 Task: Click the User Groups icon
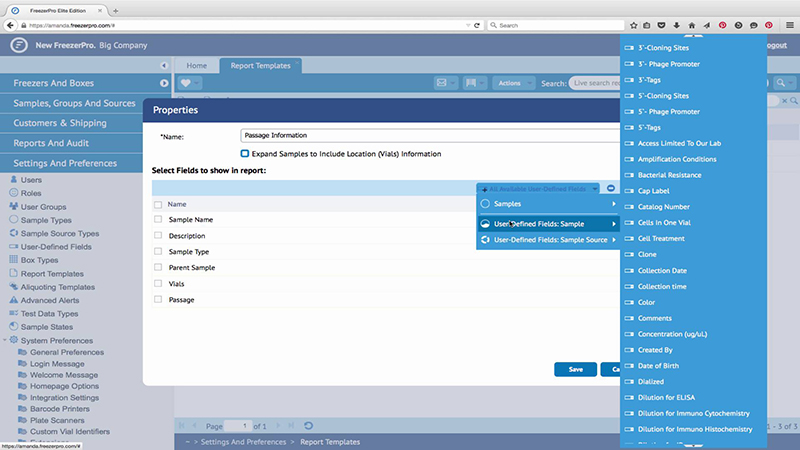[14, 206]
